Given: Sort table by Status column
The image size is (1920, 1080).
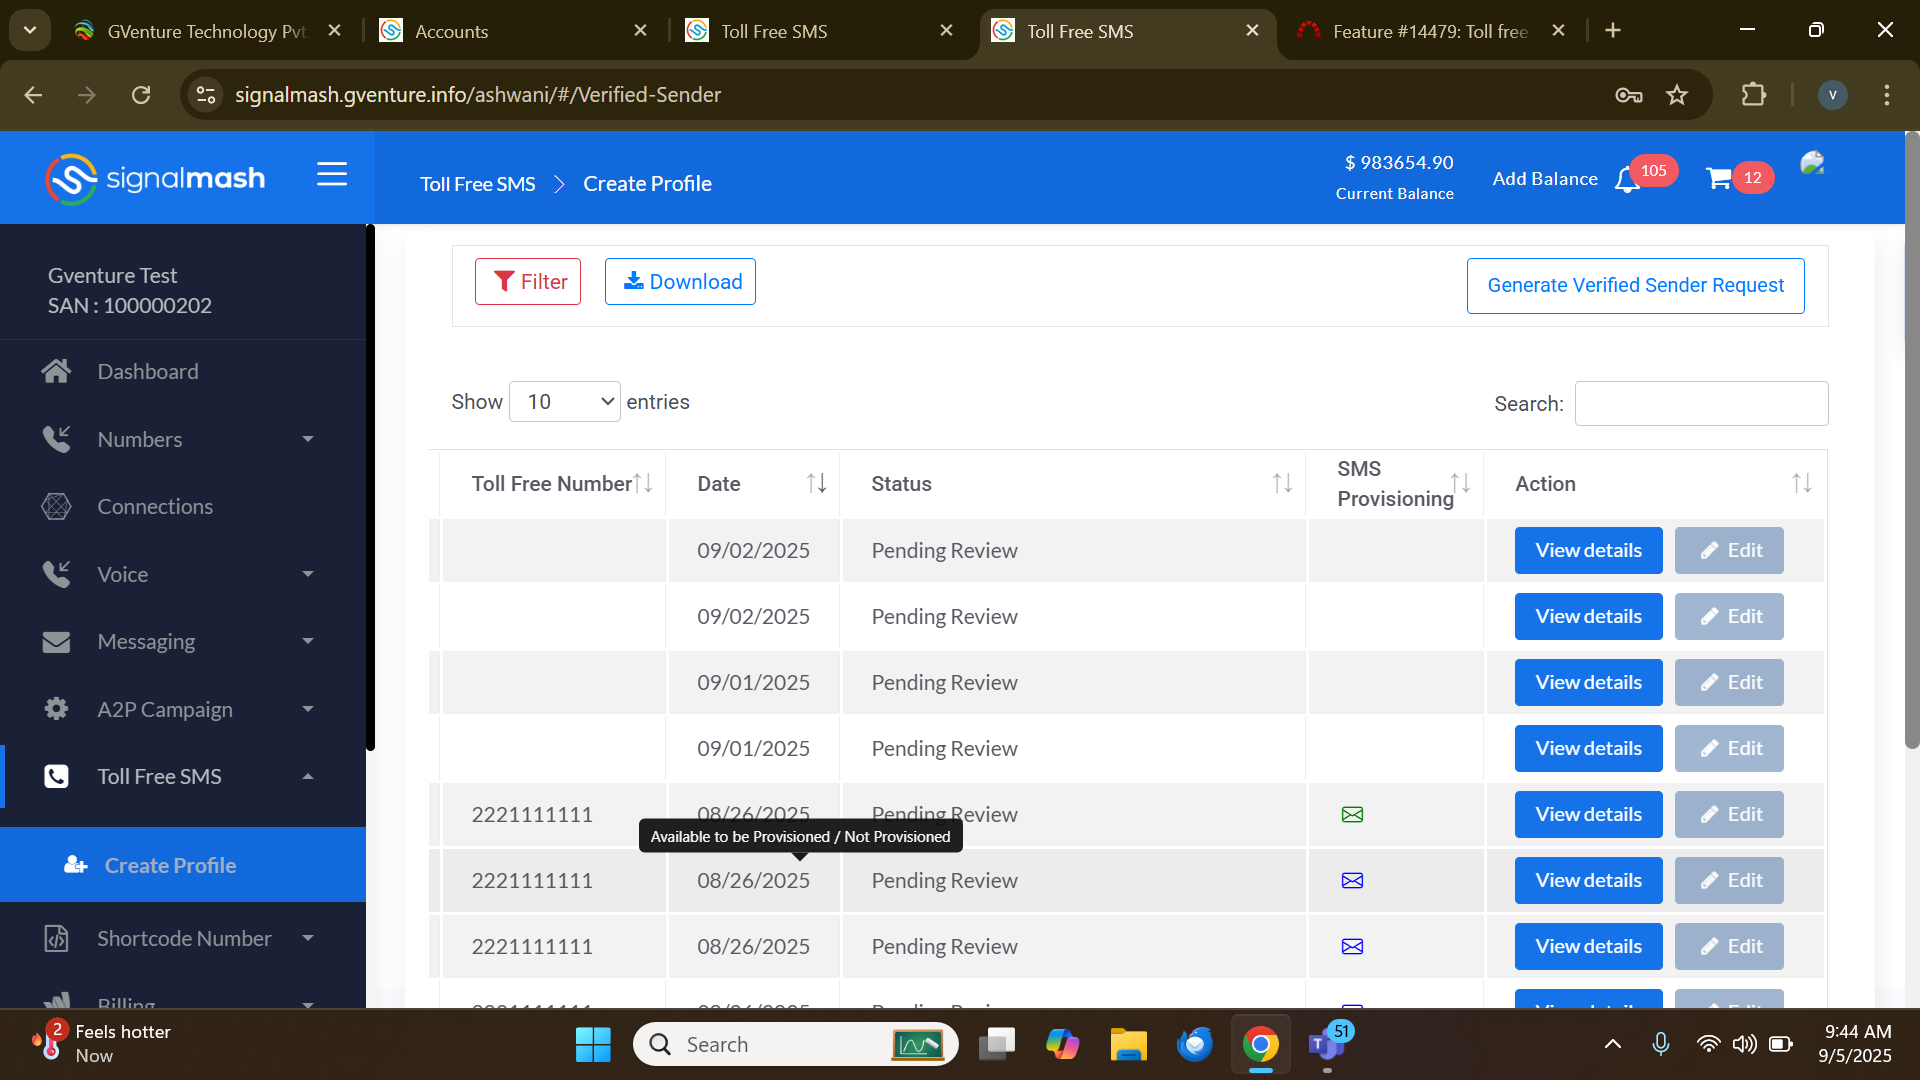Looking at the screenshot, I should click(1282, 484).
